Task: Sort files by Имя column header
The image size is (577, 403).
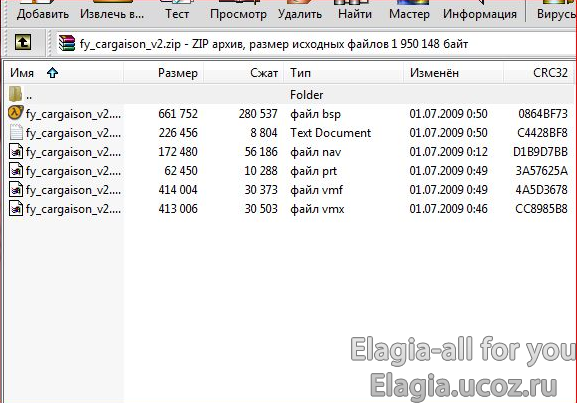Action: 64,73
